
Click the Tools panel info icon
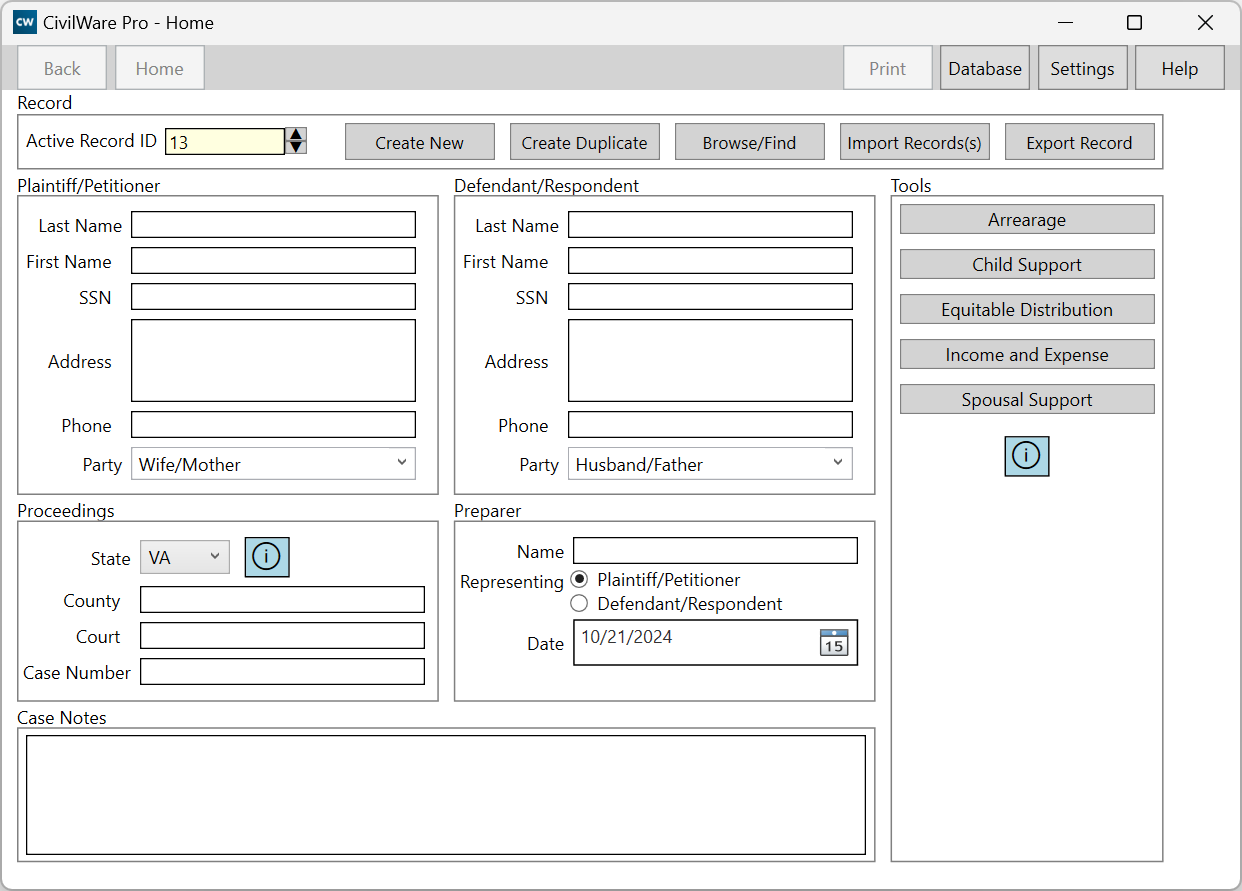tap(1027, 456)
